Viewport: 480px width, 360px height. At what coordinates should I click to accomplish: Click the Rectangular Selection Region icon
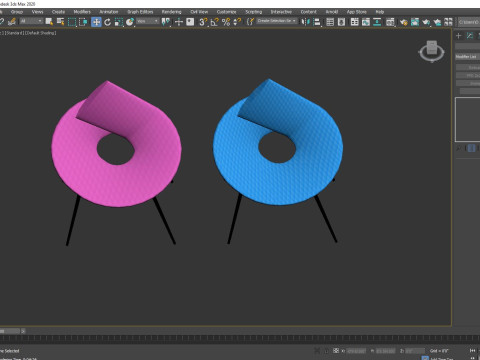(72, 22)
